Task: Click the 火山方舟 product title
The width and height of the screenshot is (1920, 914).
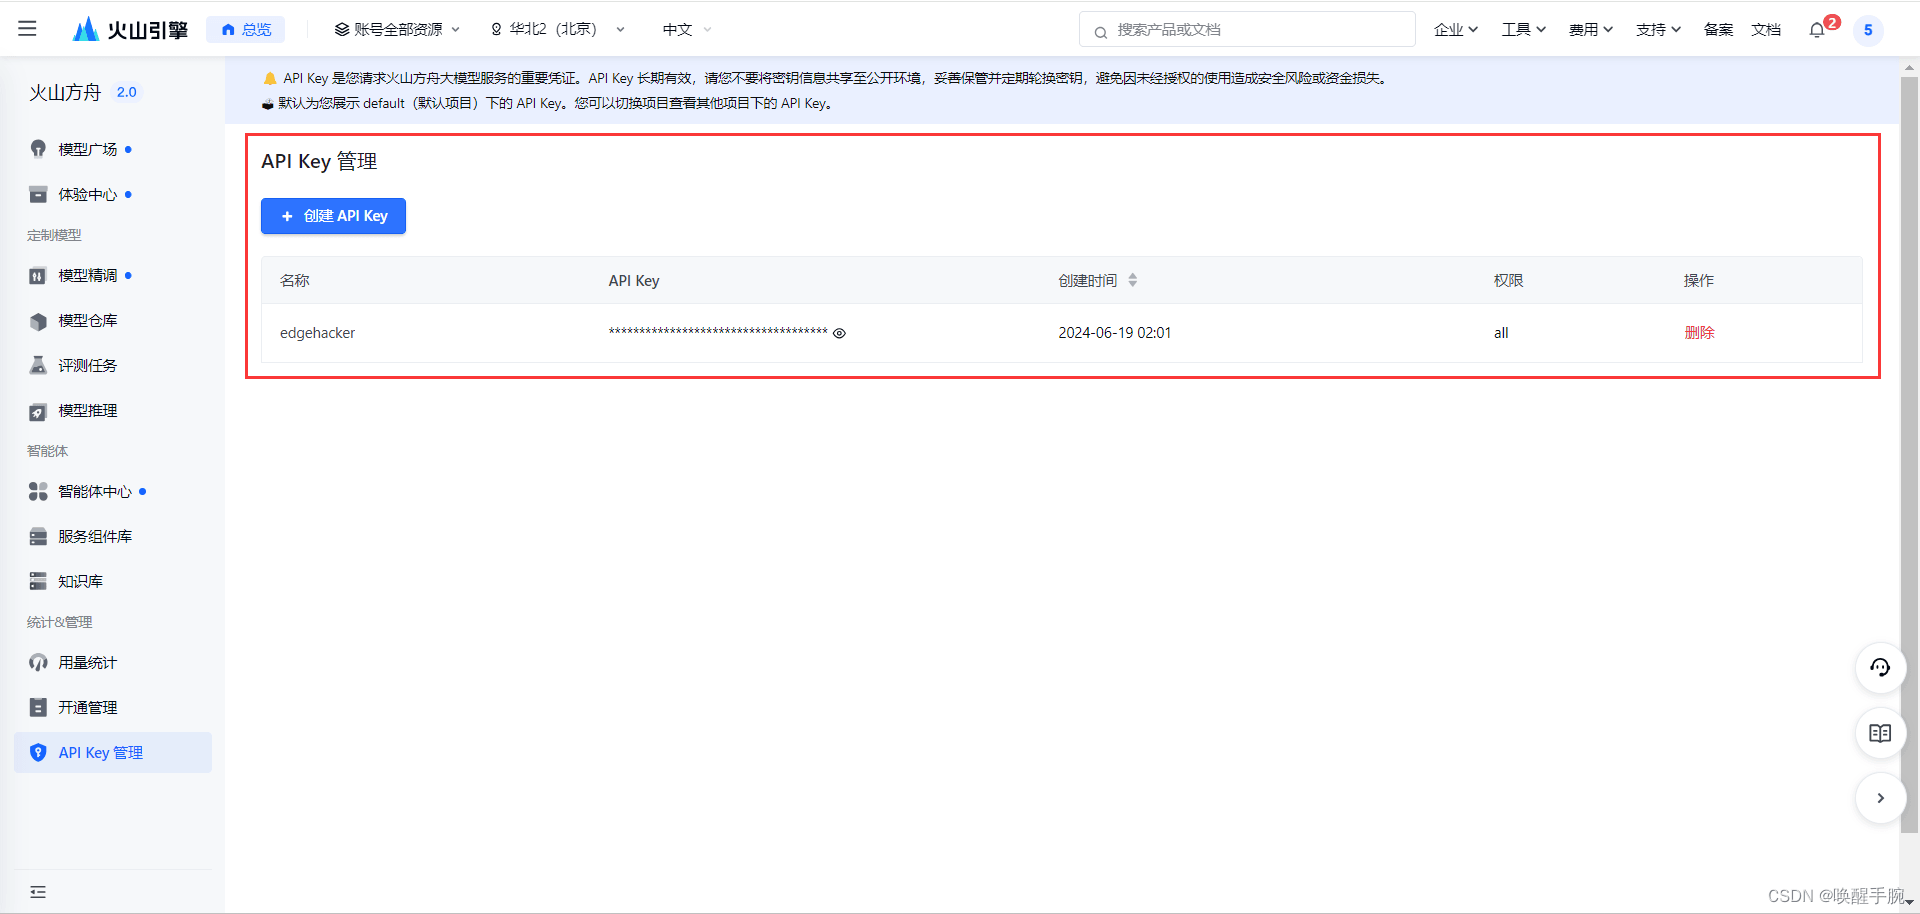Action: pos(65,92)
